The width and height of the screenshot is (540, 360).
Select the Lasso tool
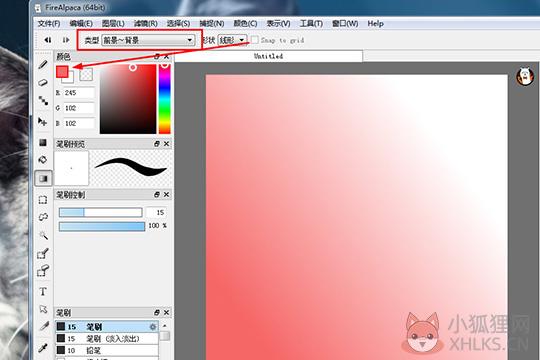pyautogui.click(x=43, y=217)
